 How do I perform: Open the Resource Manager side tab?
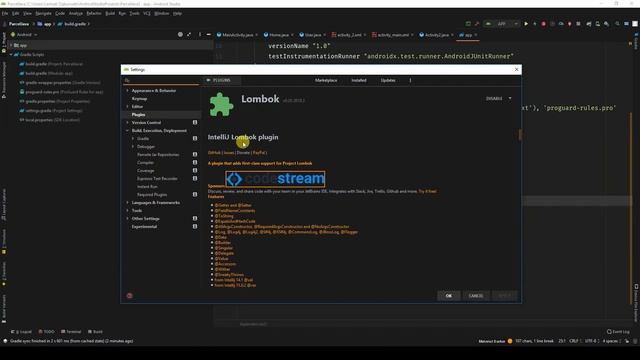4,80
